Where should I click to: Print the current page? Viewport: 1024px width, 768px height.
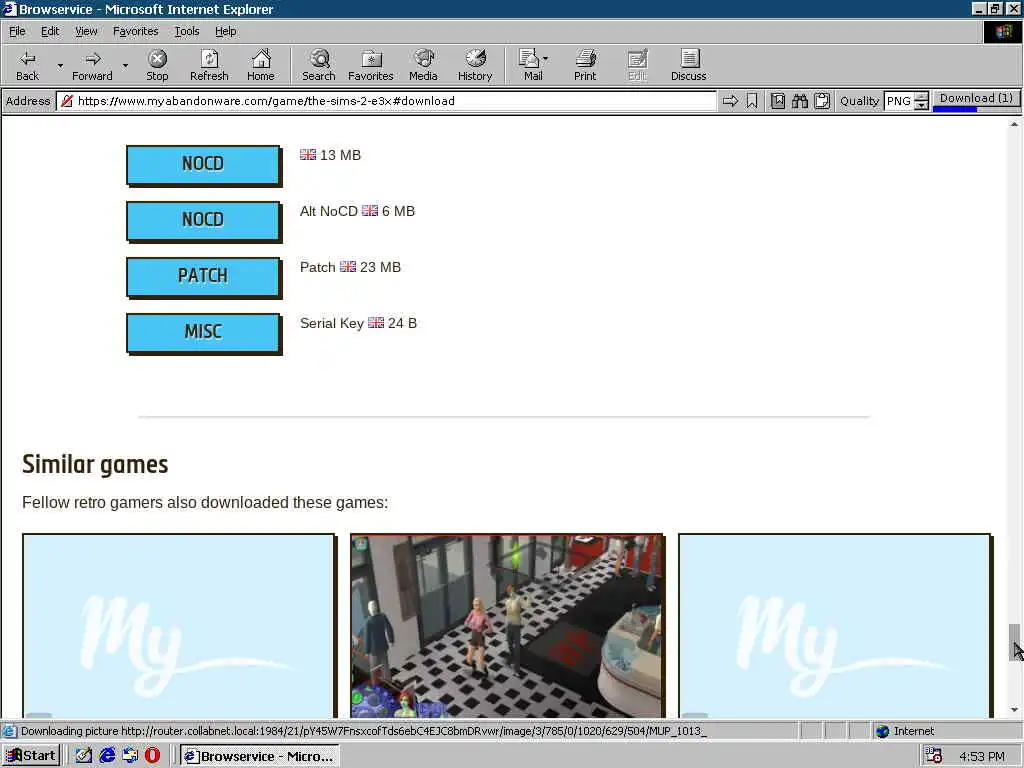(585, 66)
